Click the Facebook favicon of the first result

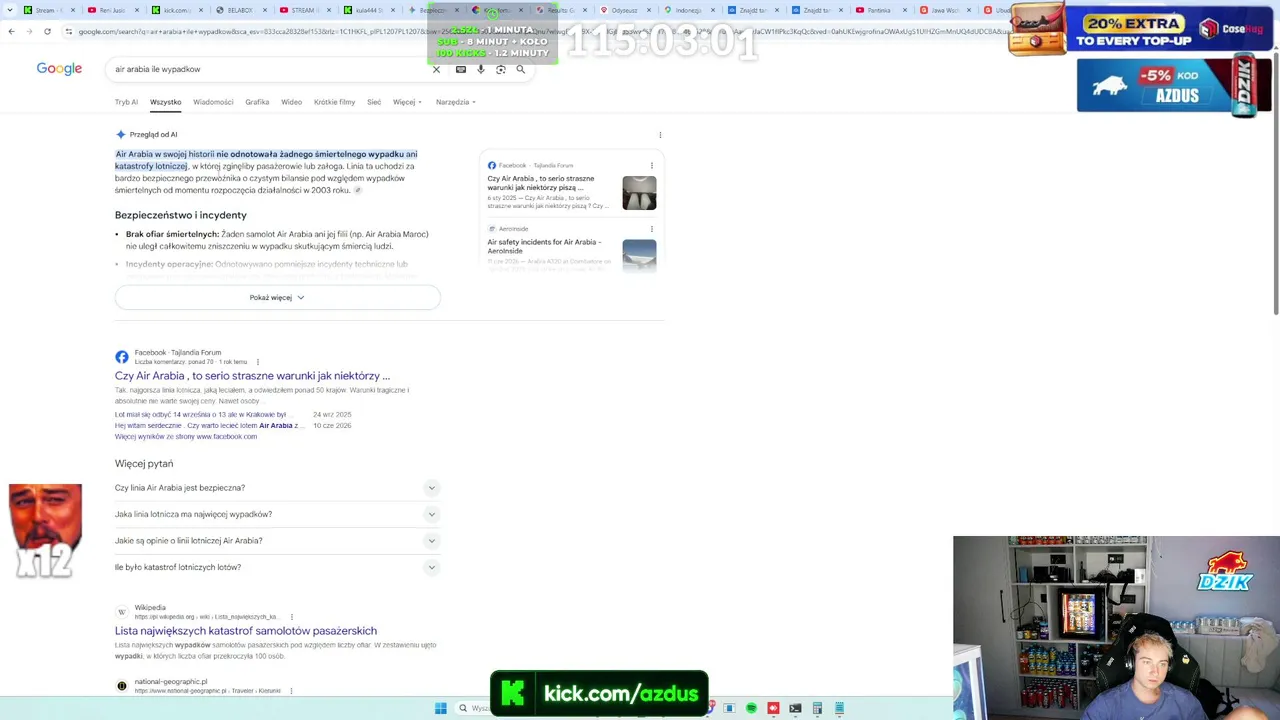click(121, 357)
